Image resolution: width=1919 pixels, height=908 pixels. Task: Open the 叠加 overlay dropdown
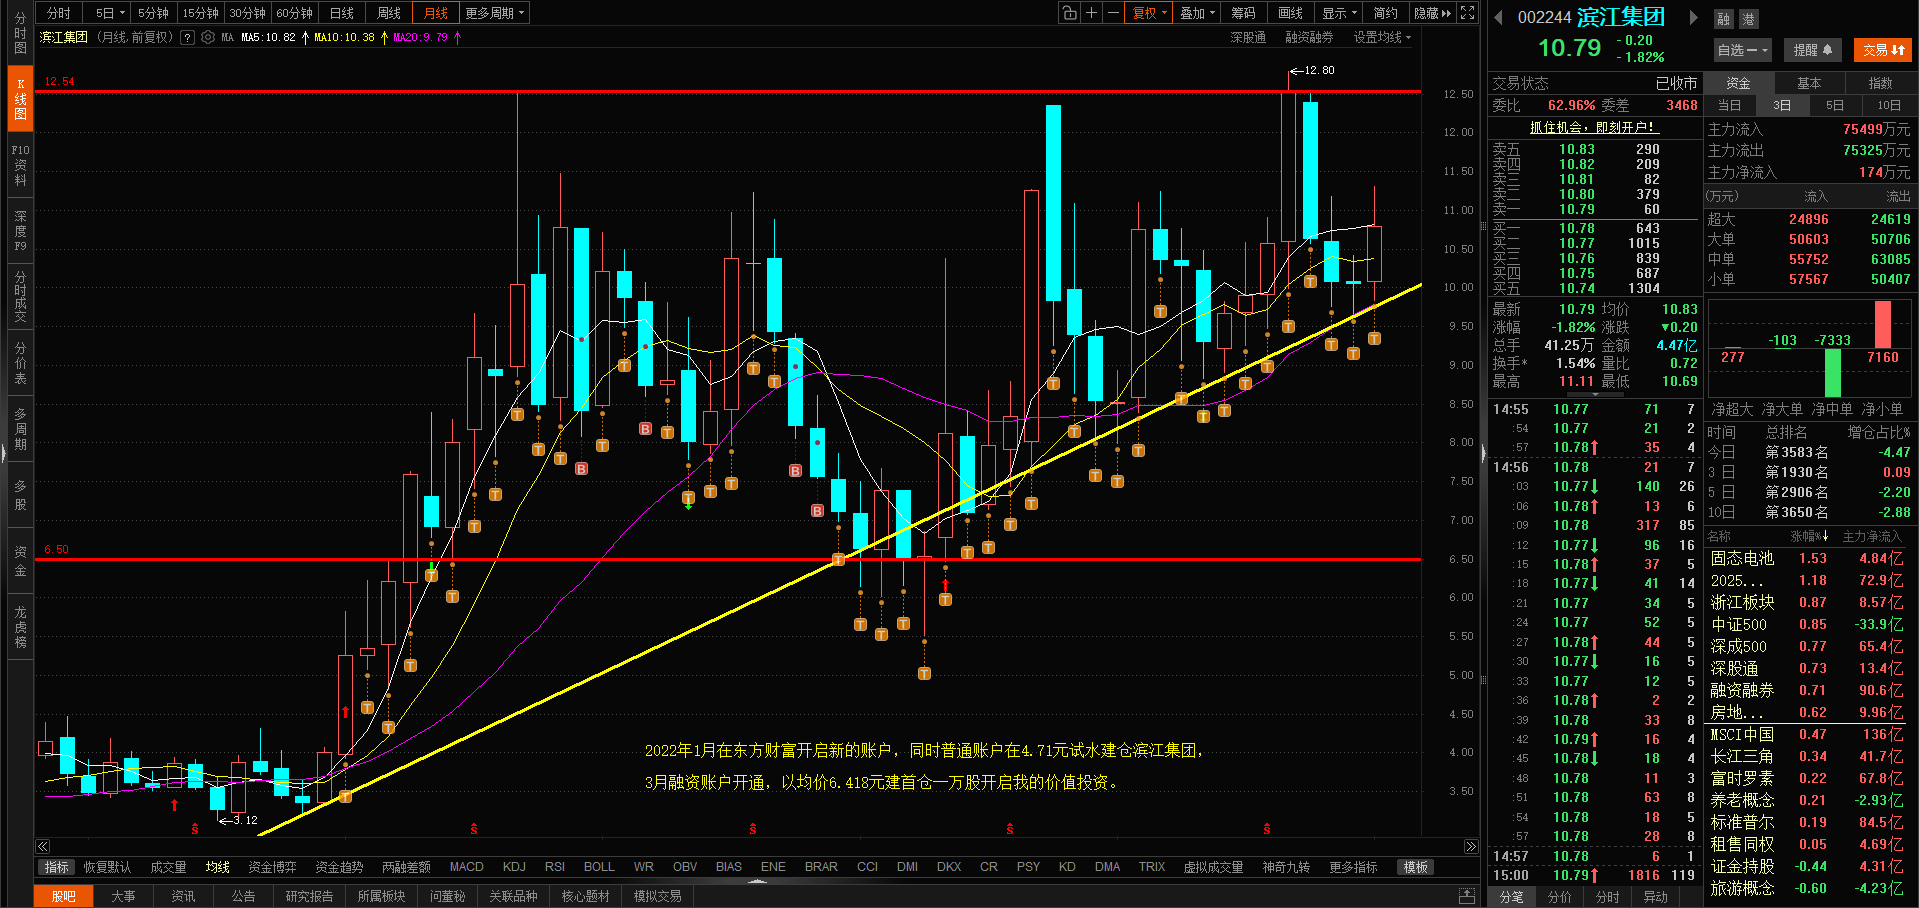pyautogui.click(x=1197, y=13)
